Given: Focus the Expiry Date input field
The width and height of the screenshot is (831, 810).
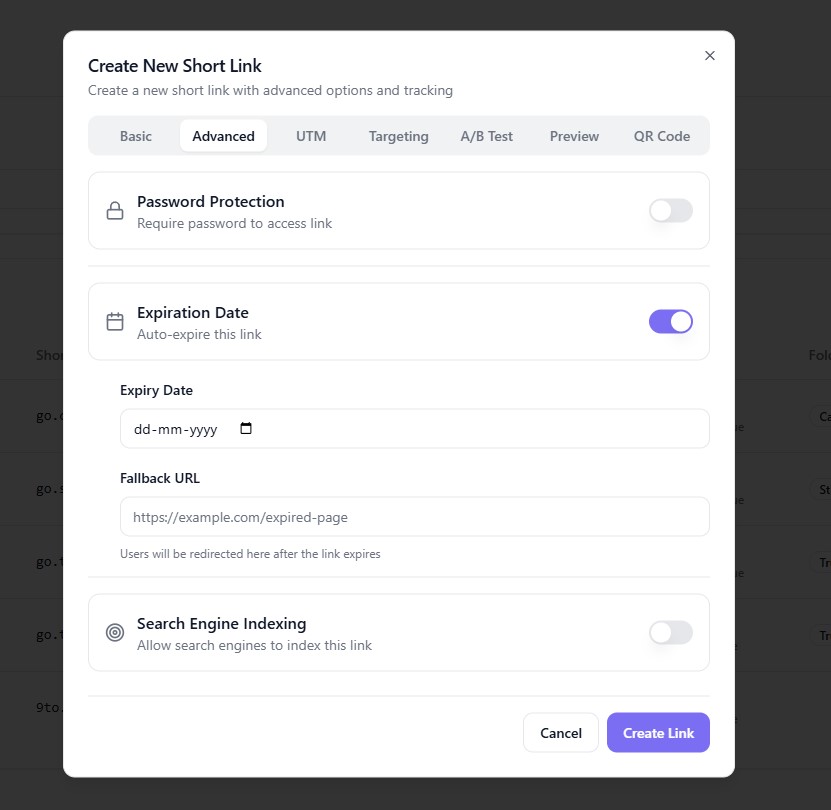Looking at the screenshot, I should [180, 429].
